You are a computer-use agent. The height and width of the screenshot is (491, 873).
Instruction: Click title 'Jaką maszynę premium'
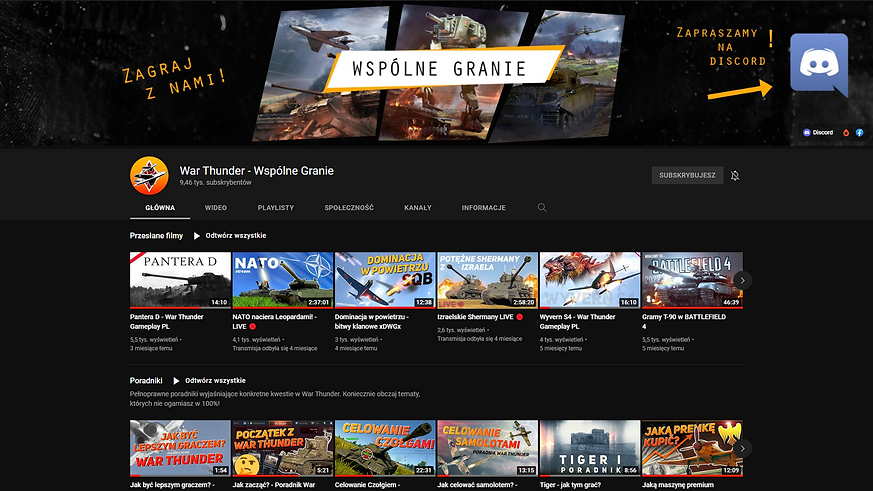pyautogui.click(x=678, y=485)
